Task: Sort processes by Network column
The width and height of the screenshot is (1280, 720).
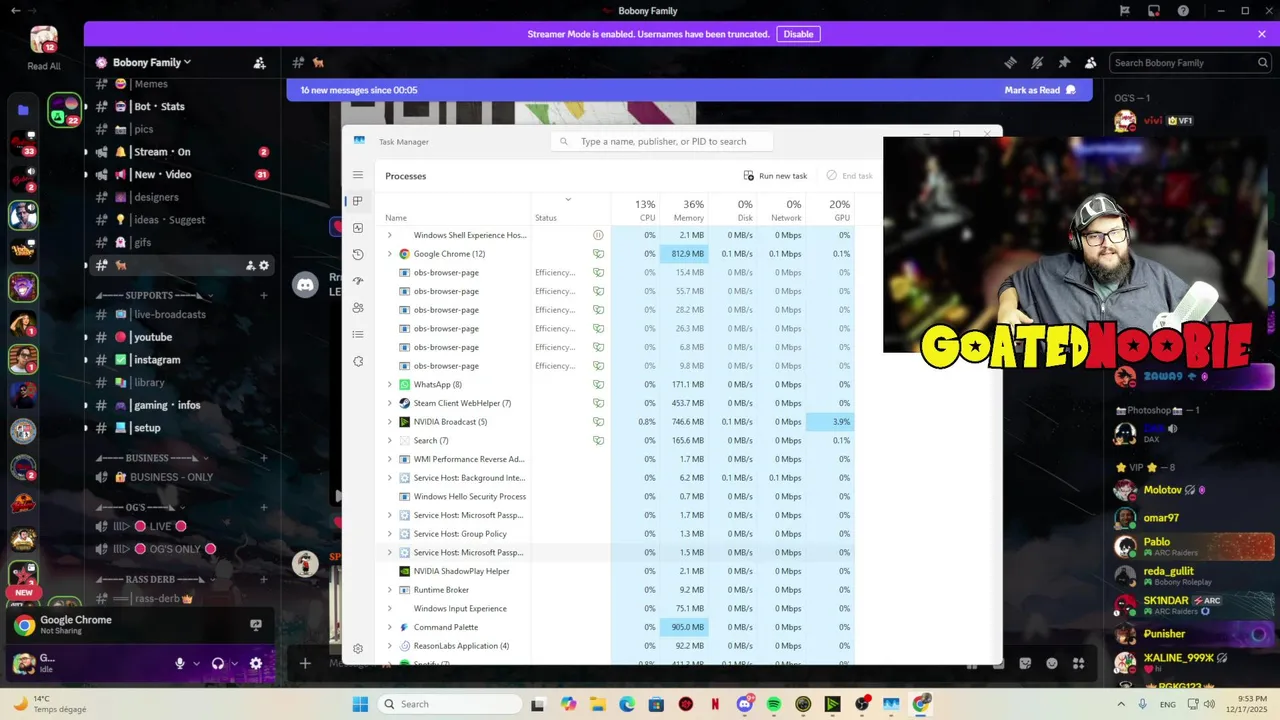Action: tap(780, 210)
